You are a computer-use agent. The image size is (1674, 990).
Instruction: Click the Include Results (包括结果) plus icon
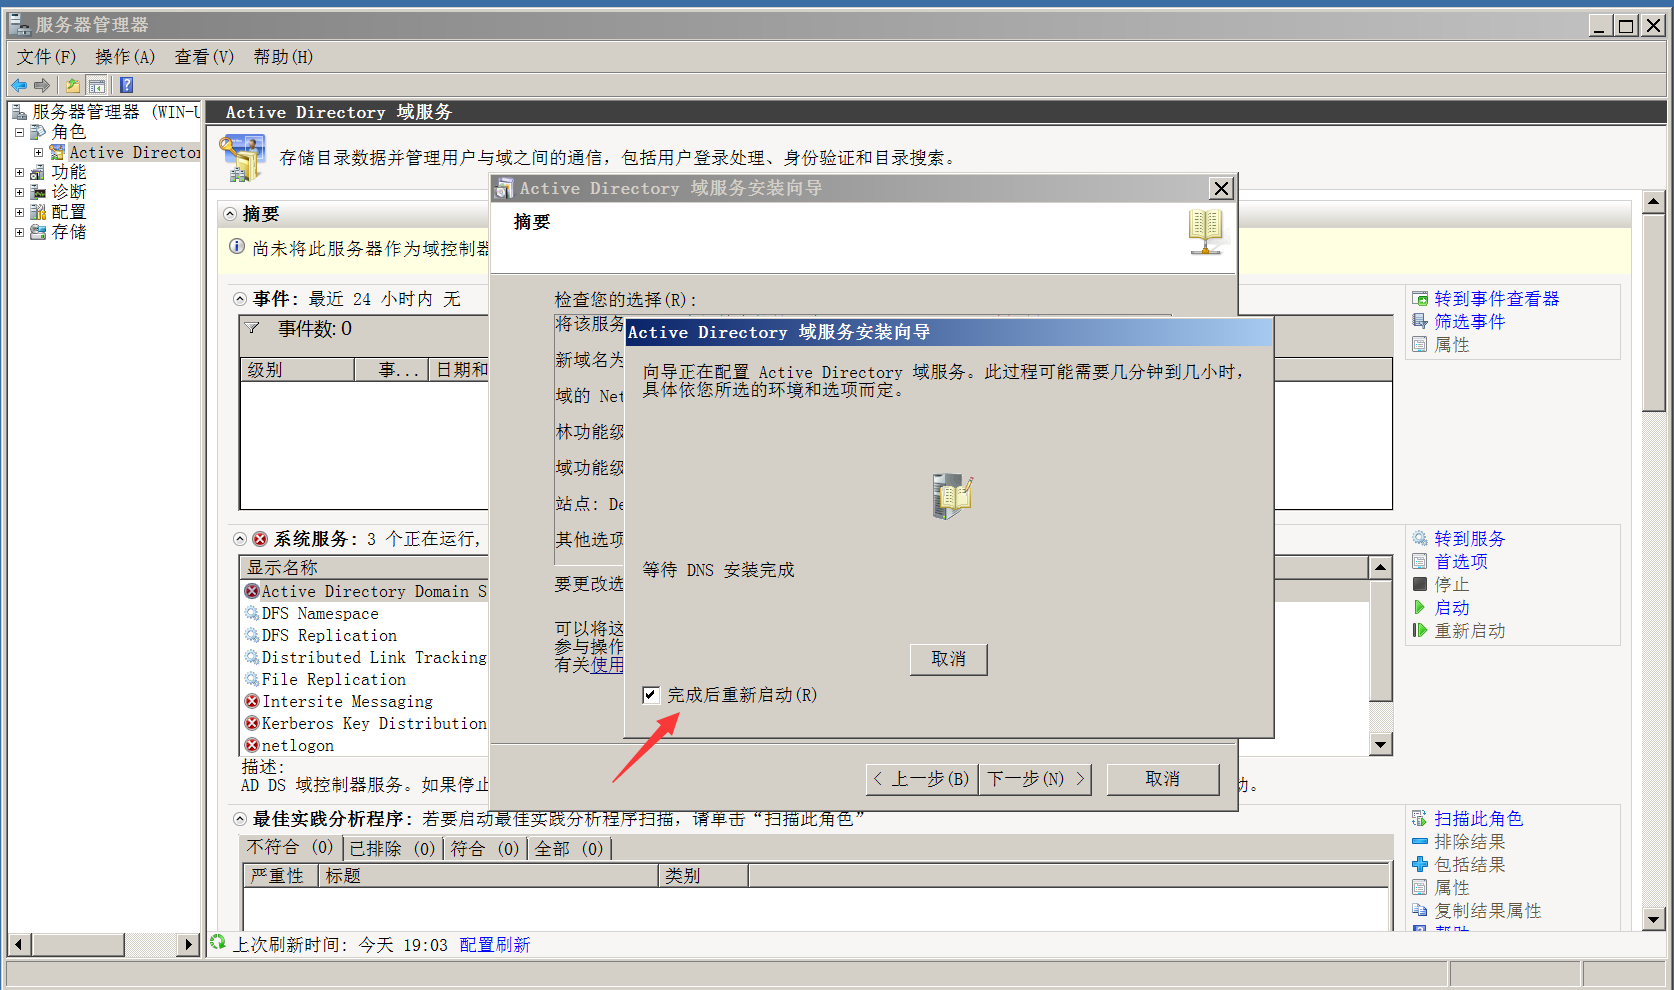coord(1420,864)
